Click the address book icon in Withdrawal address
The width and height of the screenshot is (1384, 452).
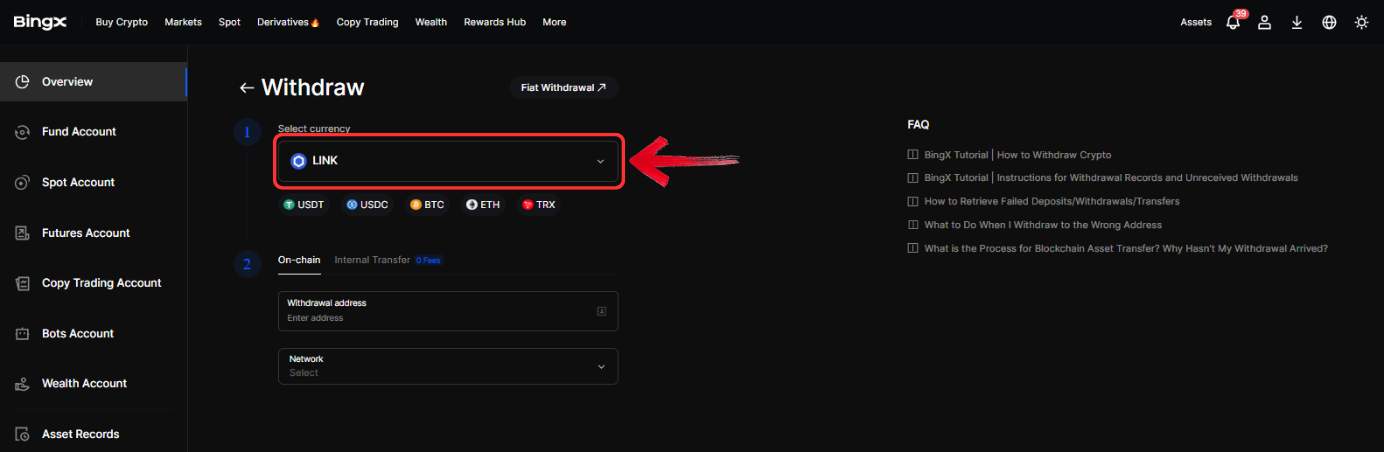point(601,311)
